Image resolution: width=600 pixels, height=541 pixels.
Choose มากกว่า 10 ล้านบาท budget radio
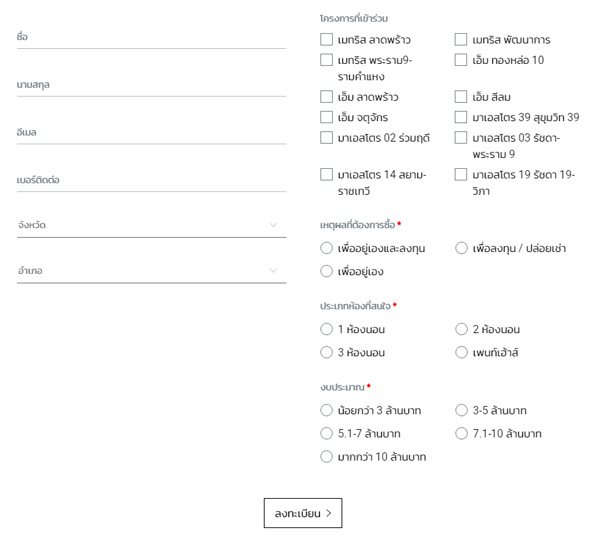(x=326, y=456)
